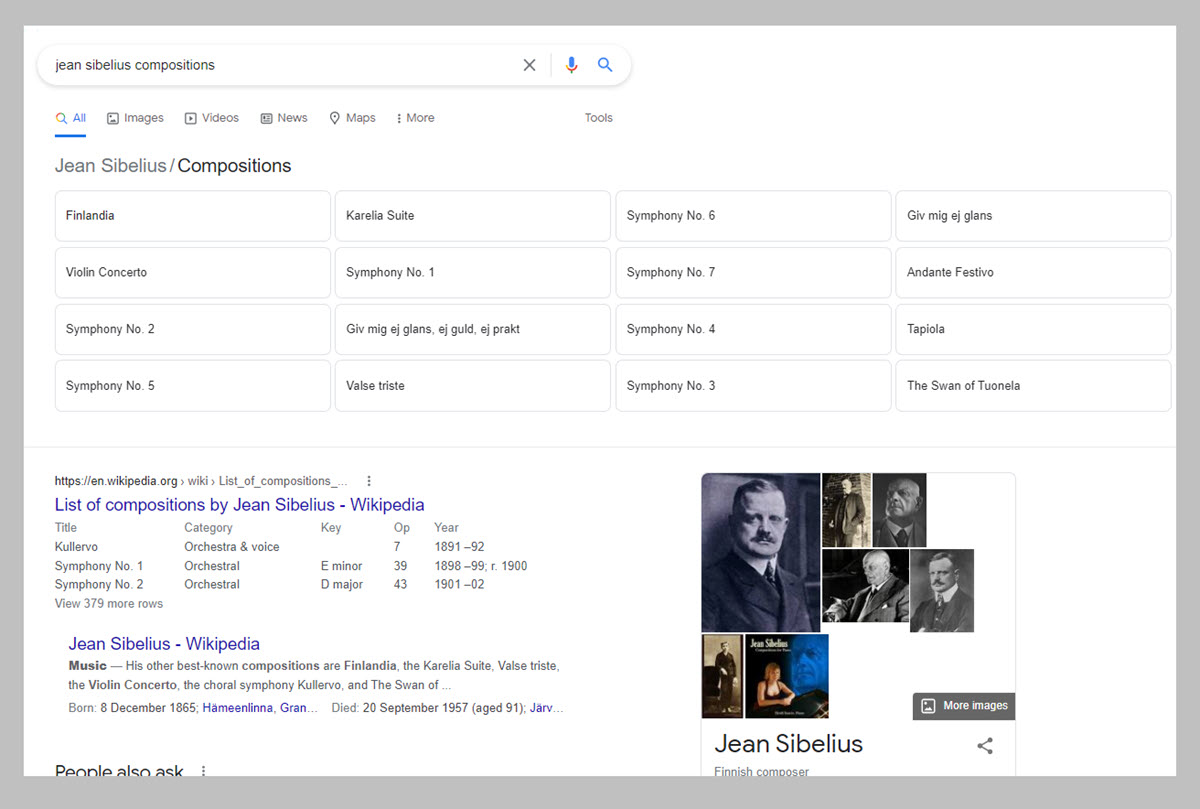Select the Finlandia composition card
The height and width of the screenshot is (809, 1200).
[x=192, y=216]
